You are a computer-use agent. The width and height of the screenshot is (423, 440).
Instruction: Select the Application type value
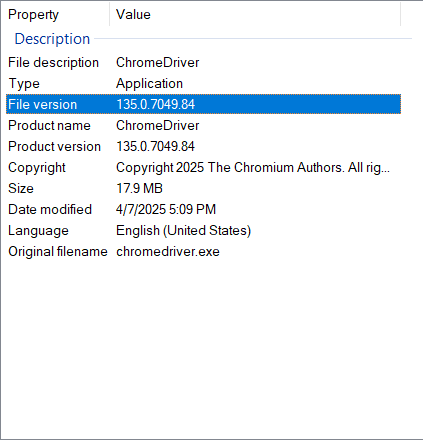[x=149, y=83]
